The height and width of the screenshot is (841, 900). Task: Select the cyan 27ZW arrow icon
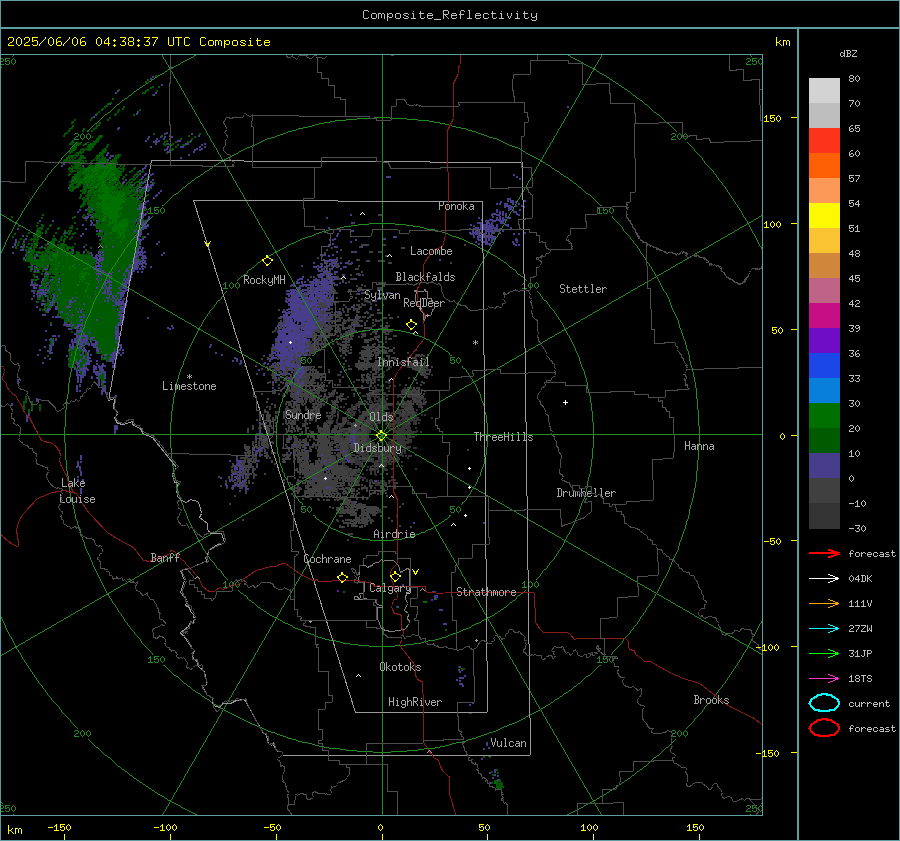coord(824,629)
